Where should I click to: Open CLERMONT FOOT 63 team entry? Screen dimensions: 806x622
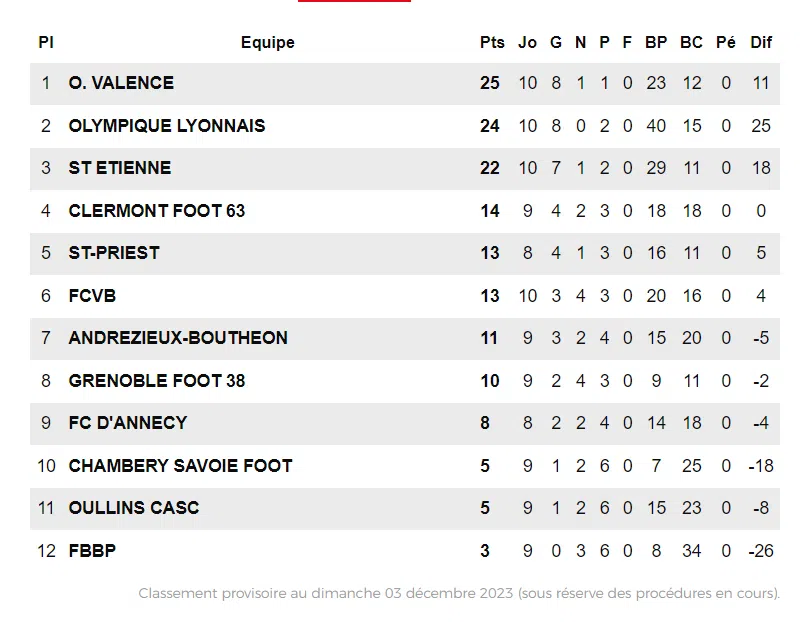point(157,211)
